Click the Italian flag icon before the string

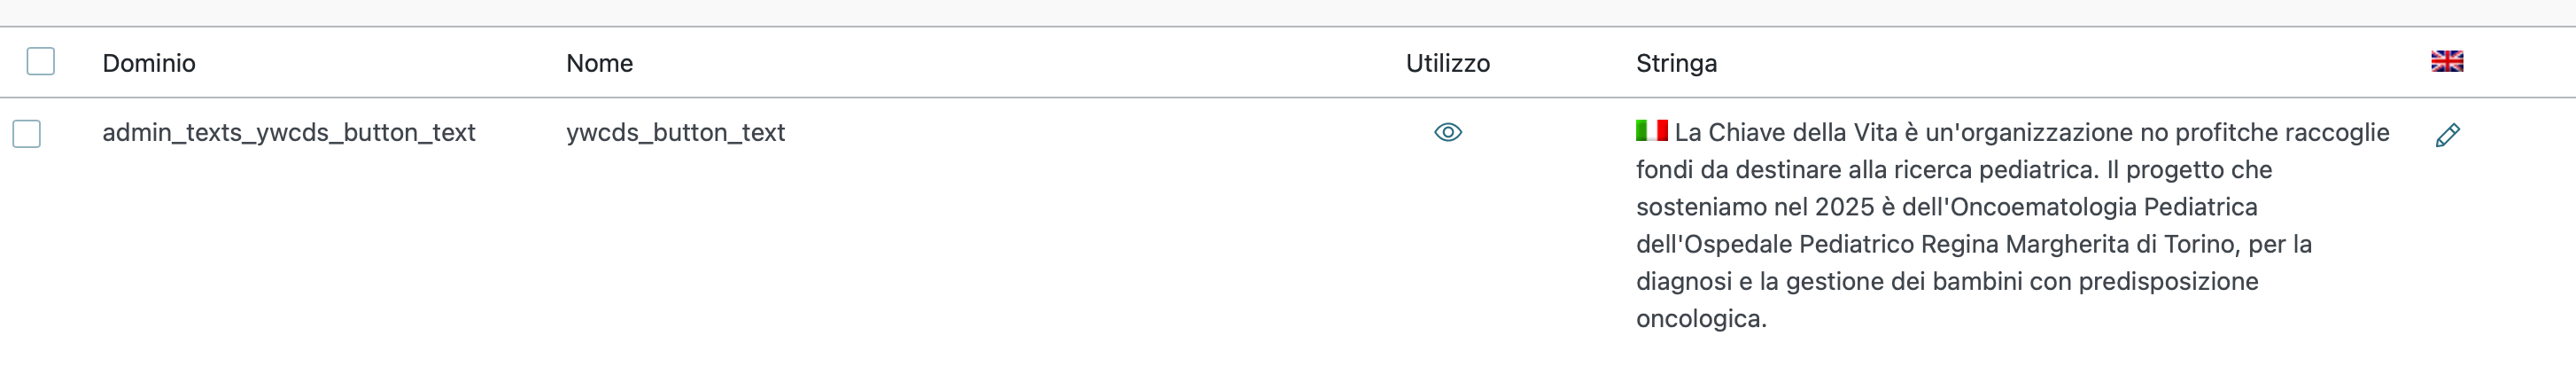[1651, 130]
